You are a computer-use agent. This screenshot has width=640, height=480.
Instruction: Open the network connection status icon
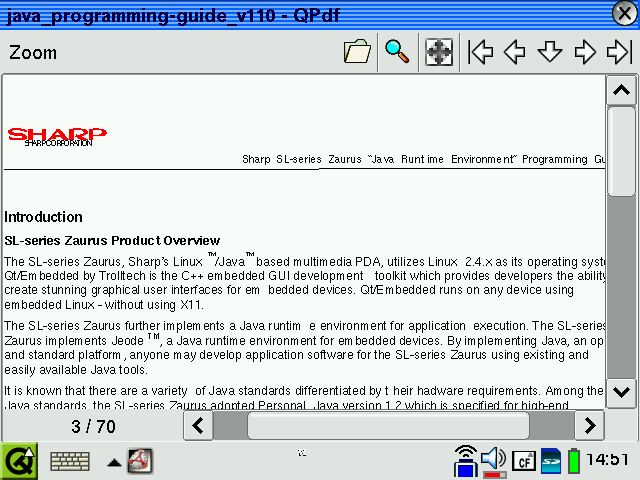click(466, 461)
